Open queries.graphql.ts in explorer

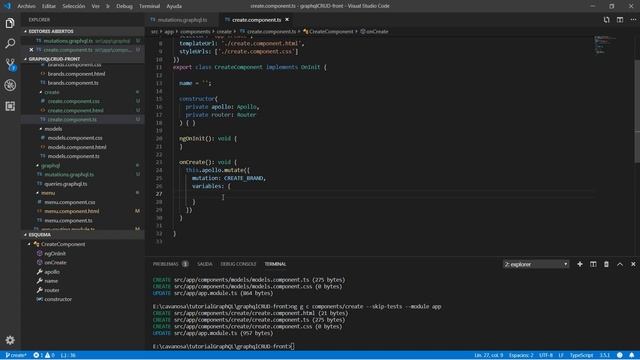click(66, 184)
